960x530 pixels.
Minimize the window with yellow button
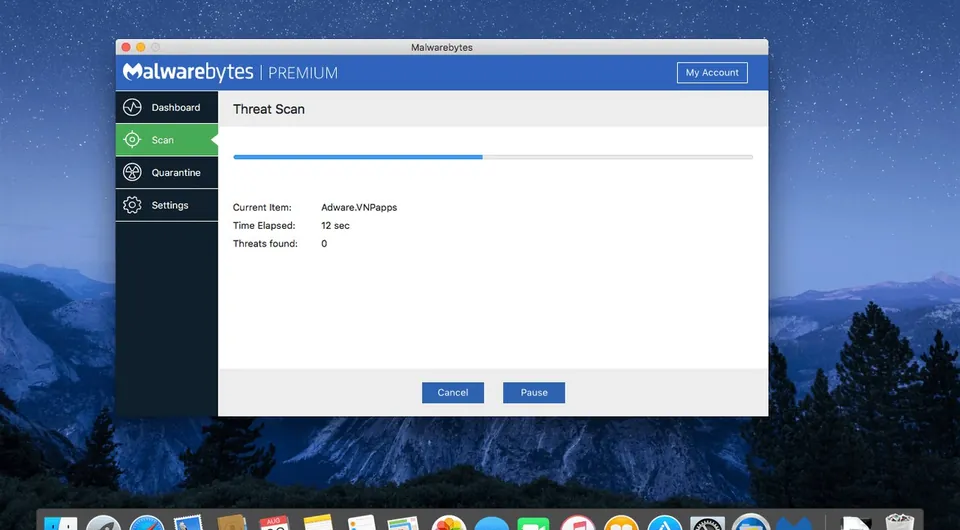click(141, 47)
